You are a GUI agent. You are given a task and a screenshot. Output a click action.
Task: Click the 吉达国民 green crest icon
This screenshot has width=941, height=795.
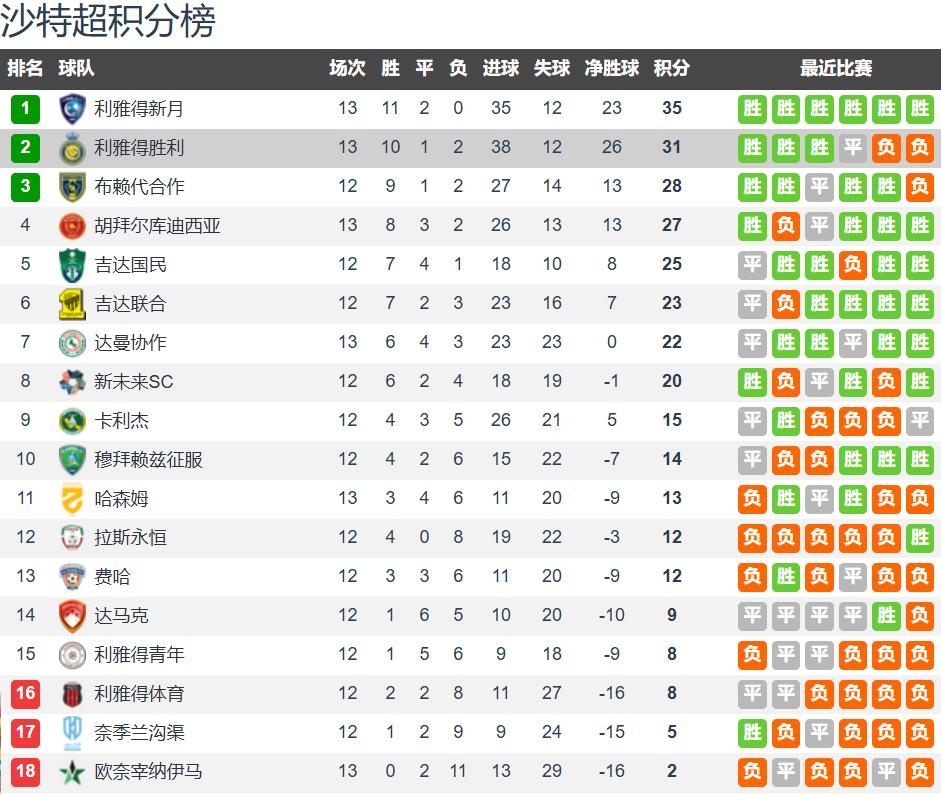coord(71,264)
